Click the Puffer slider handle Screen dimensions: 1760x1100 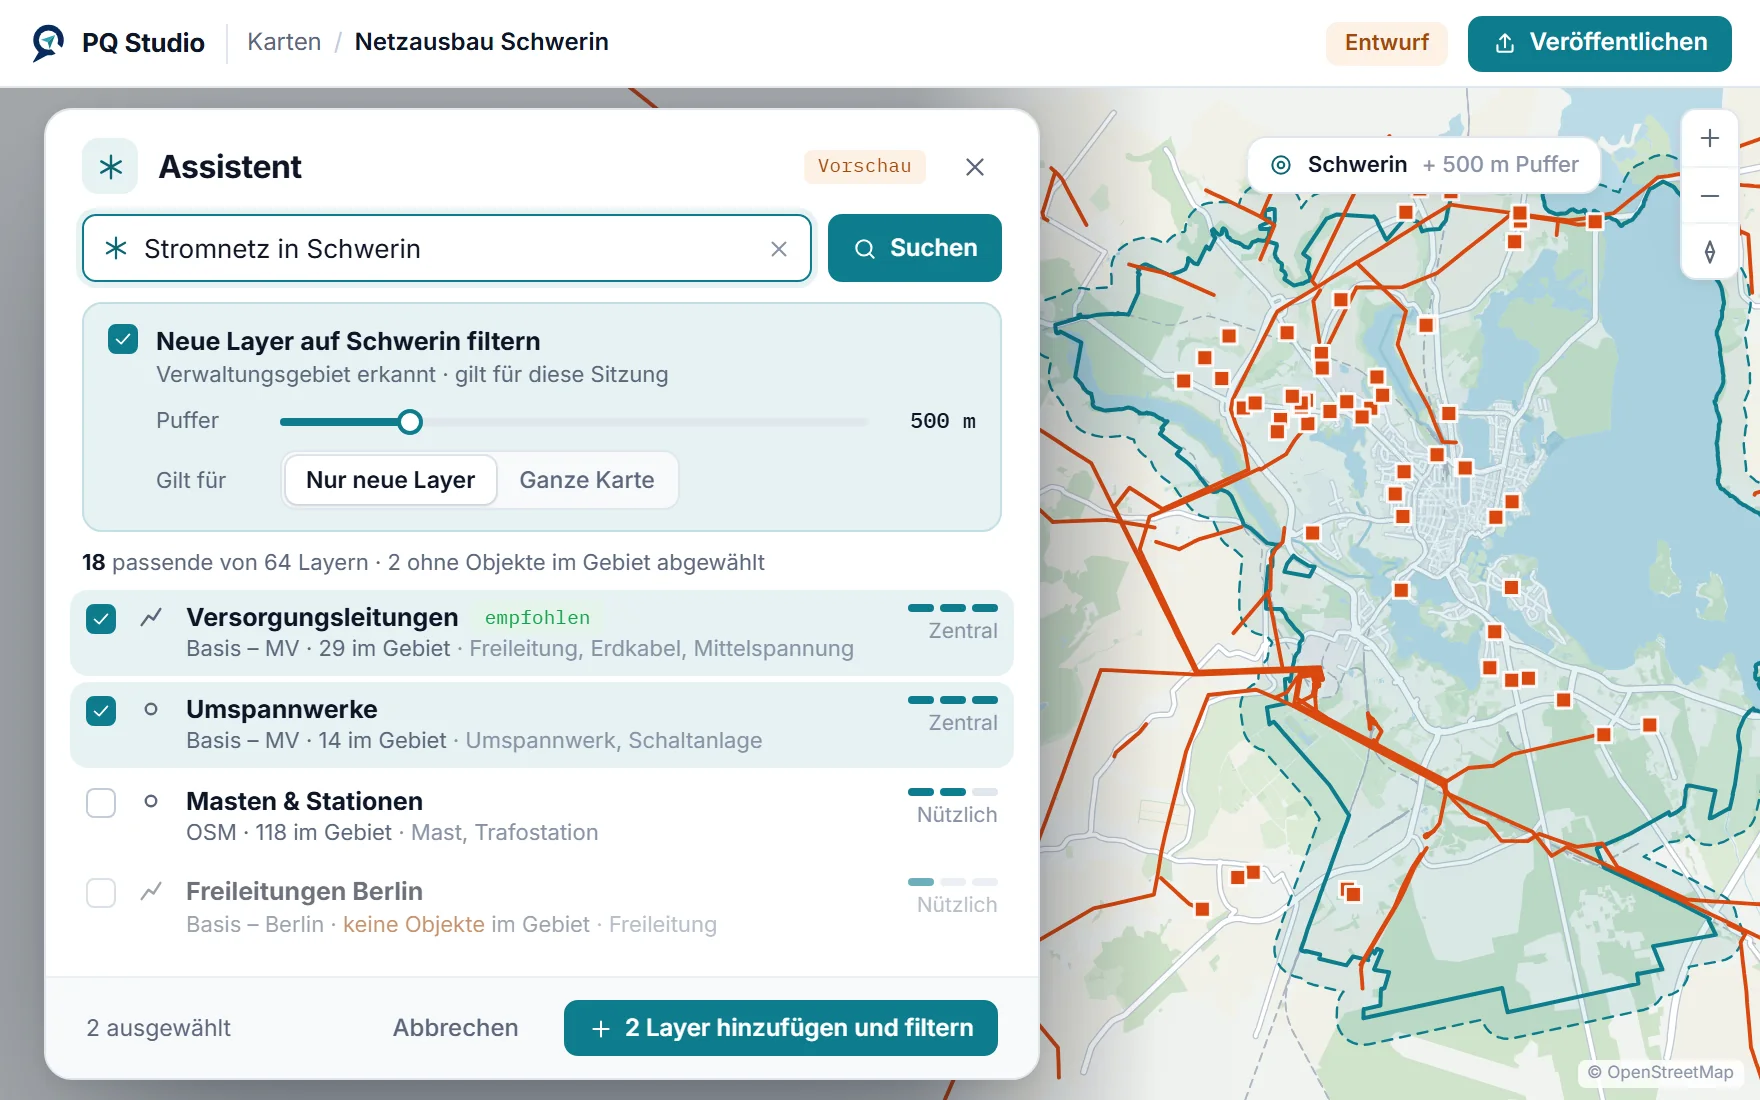(410, 422)
